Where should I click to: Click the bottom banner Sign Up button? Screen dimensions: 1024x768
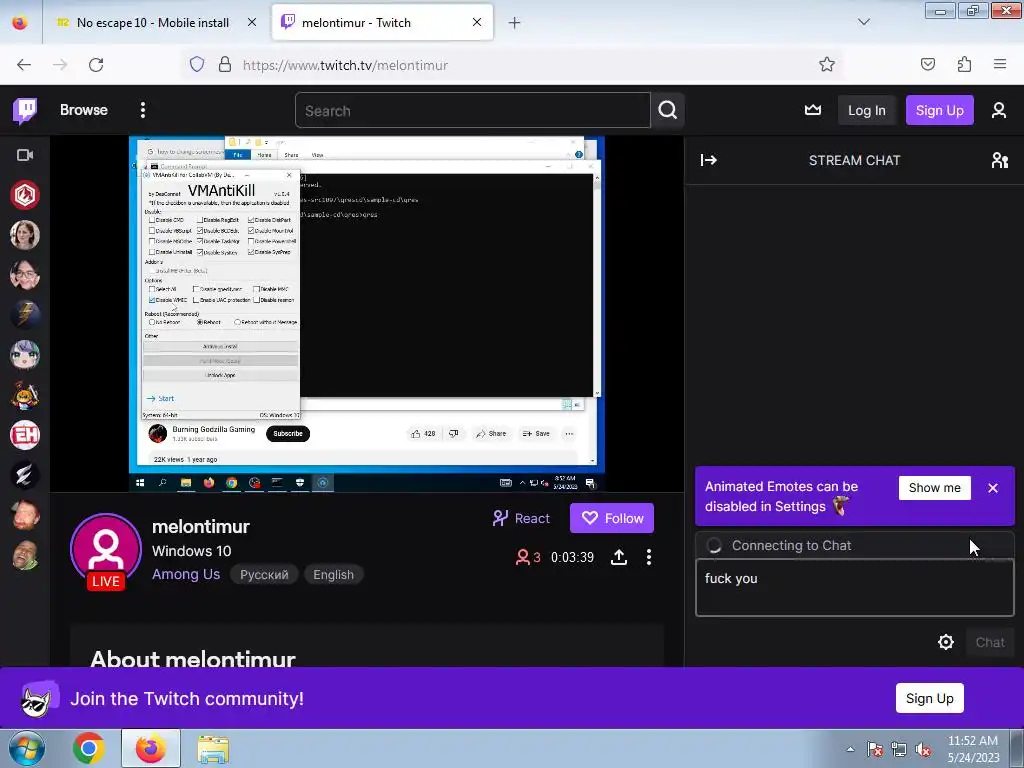click(929, 698)
